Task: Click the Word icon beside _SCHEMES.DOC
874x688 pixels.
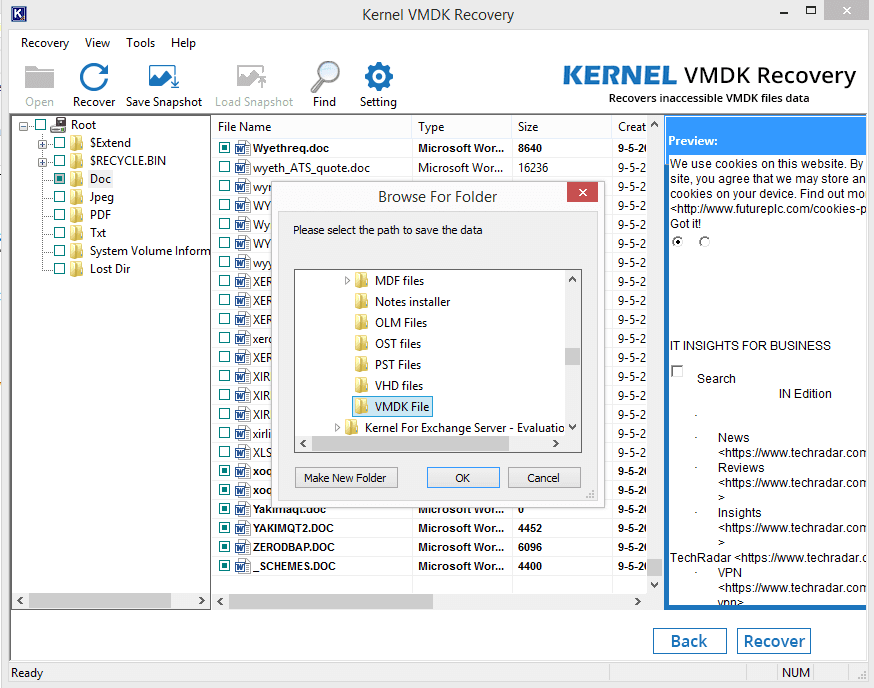Action: [242, 566]
